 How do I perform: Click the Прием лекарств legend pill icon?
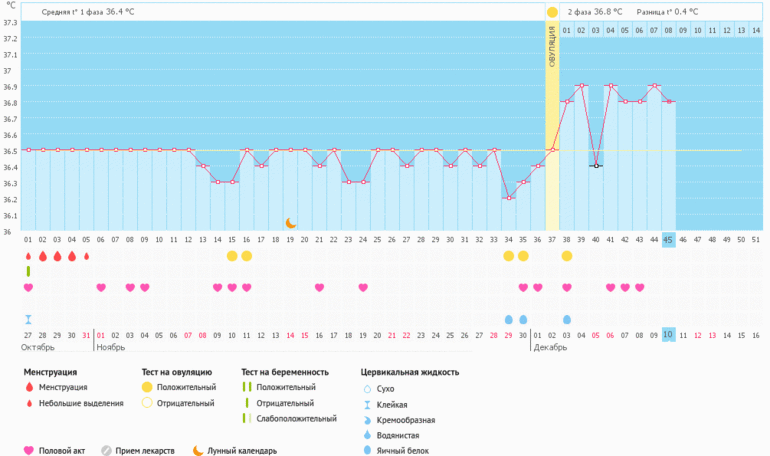click(106, 450)
